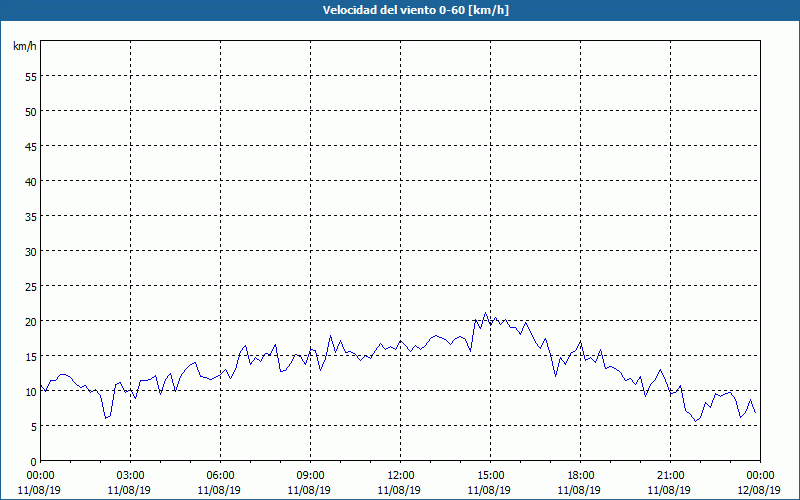Screen dimensions: 800x500
Task: Select the 20 y-axis value
Action: click(31, 321)
